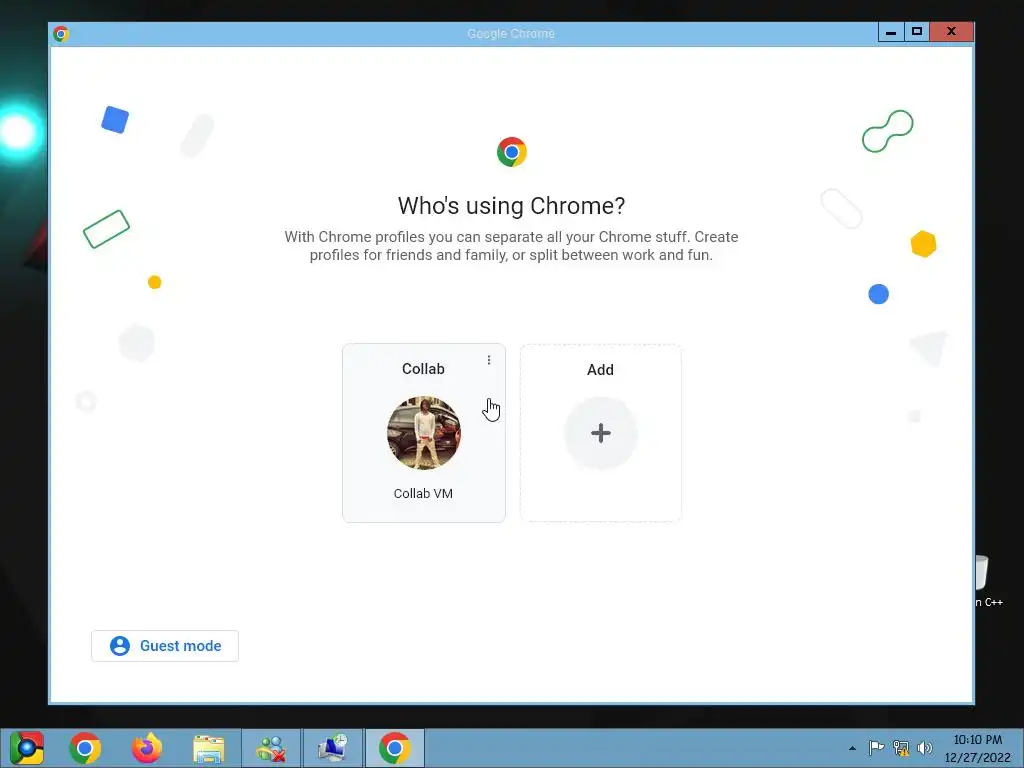Open network status tray icon

(x=901, y=748)
